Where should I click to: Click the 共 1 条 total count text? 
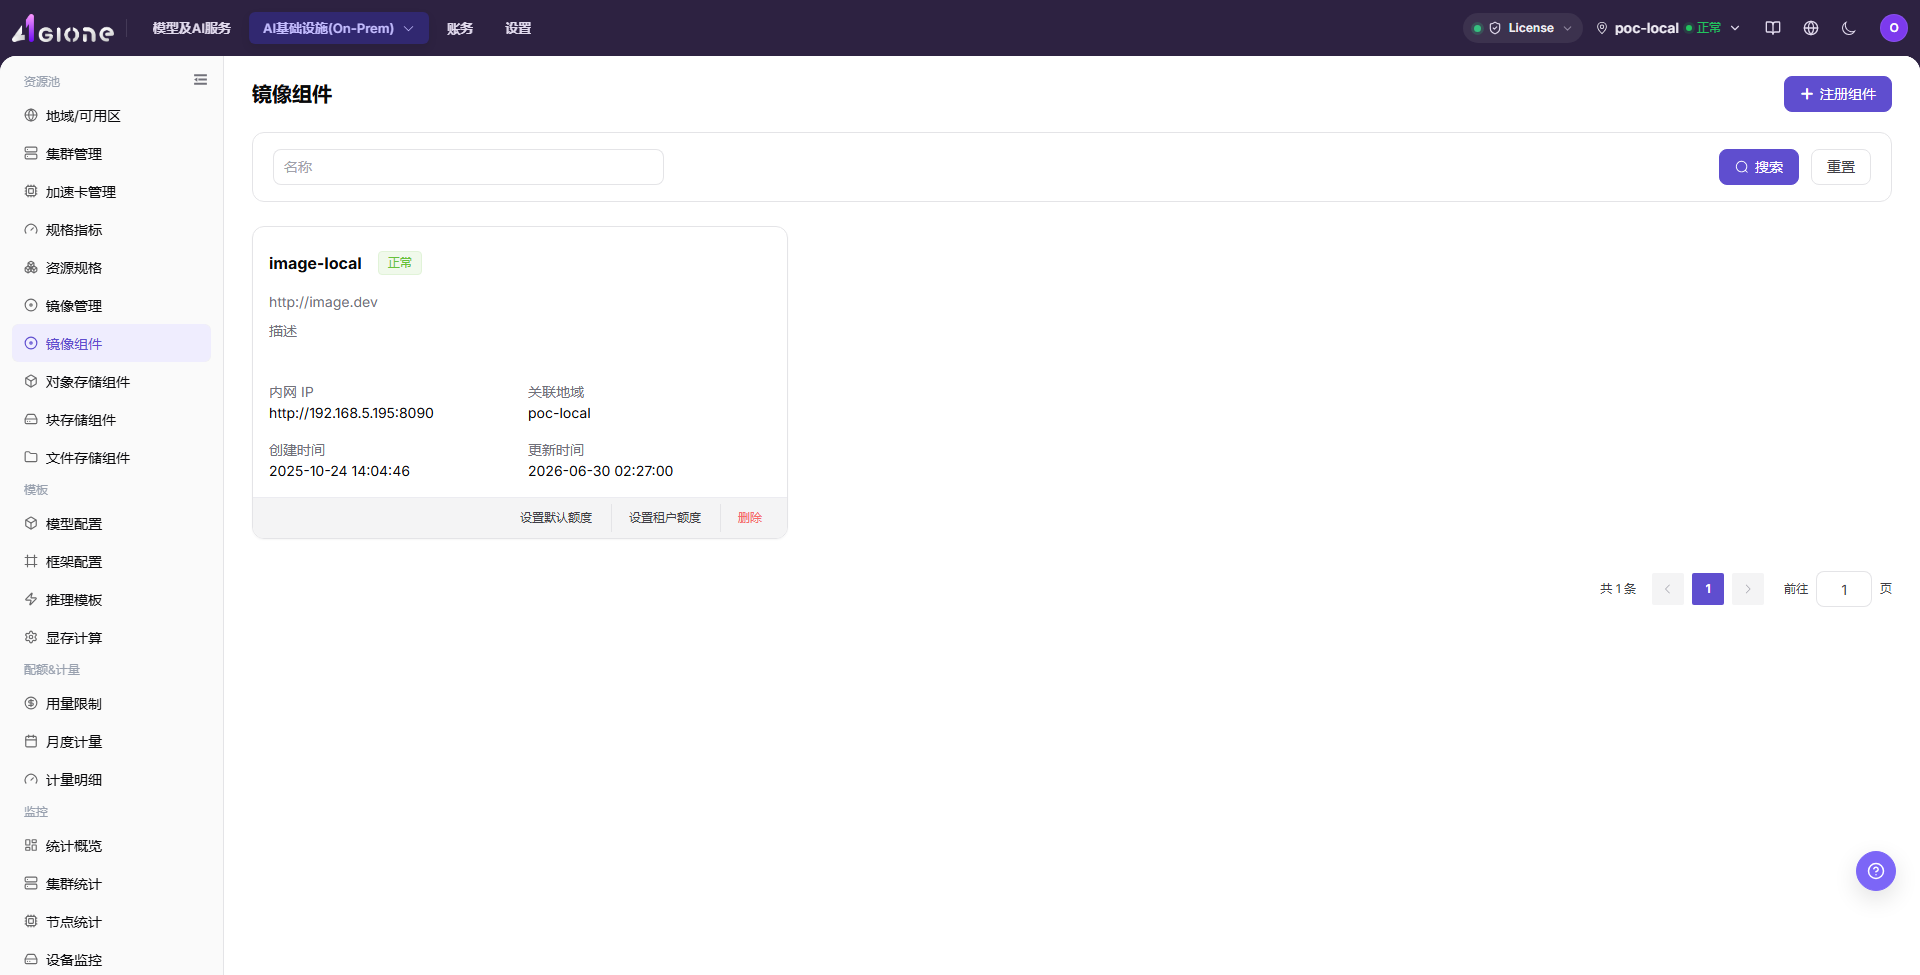(1618, 589)
